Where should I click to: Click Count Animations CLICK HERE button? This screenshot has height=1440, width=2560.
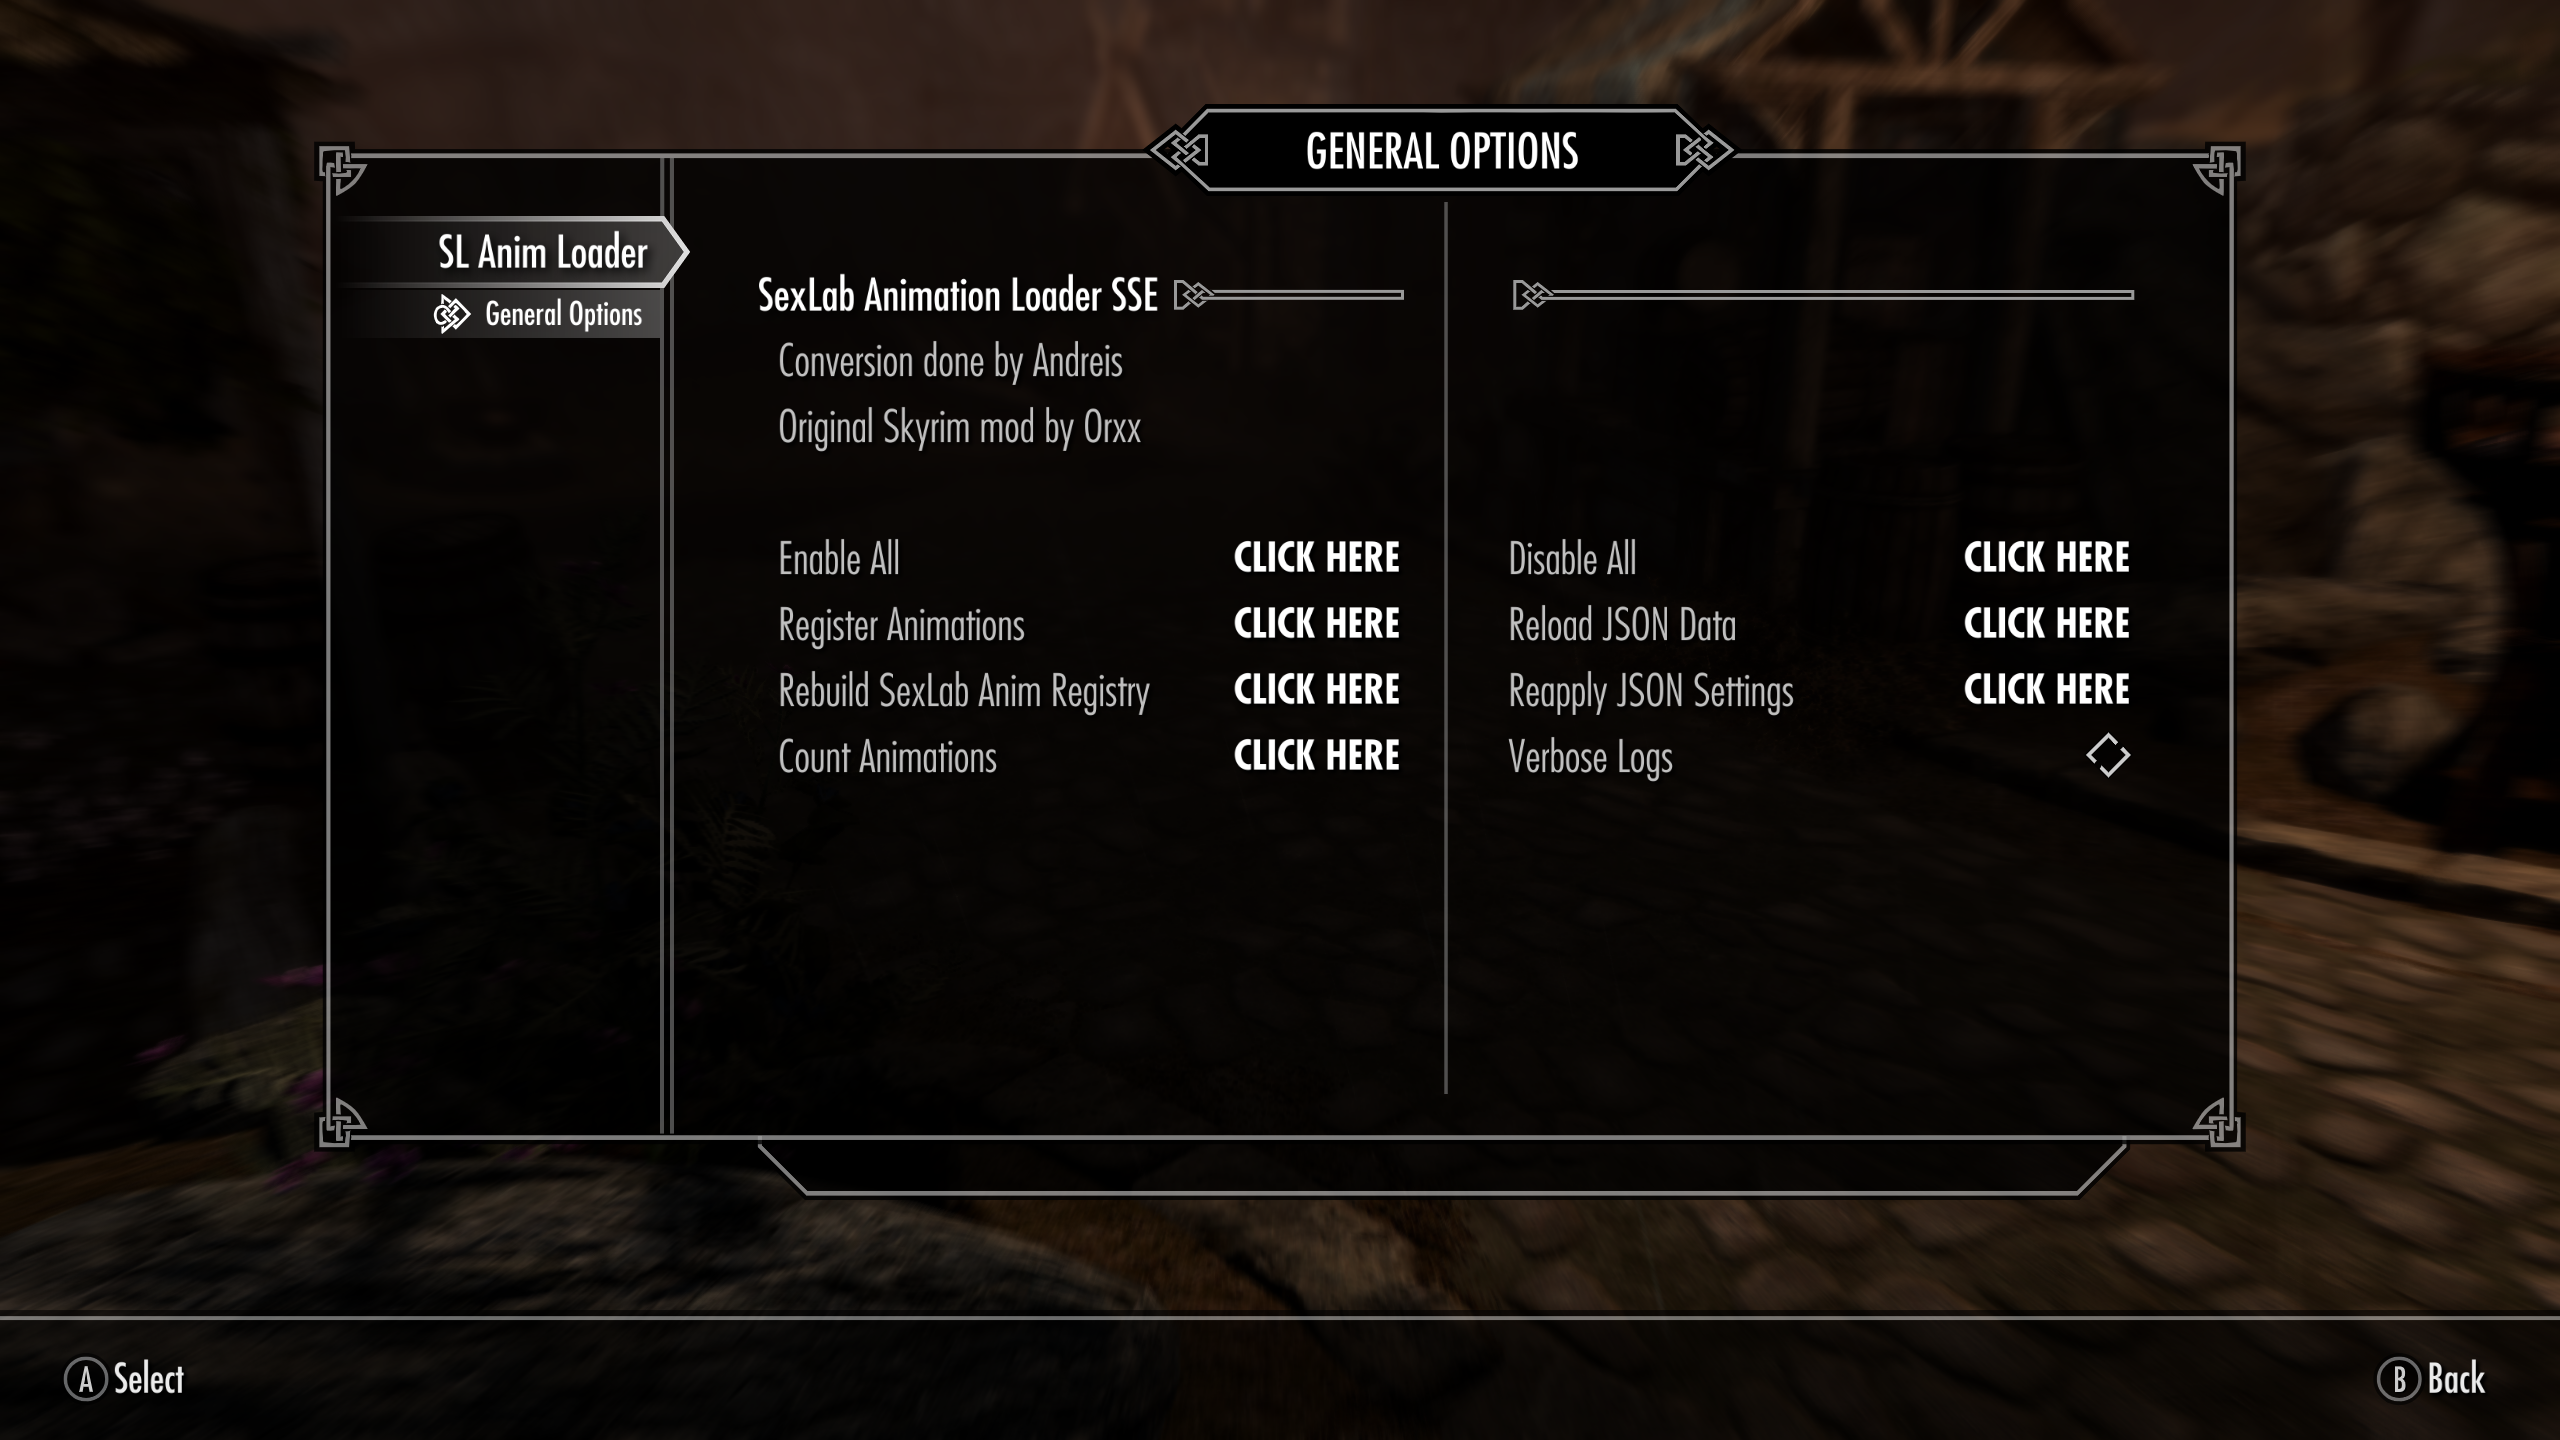coord(1317,754)
